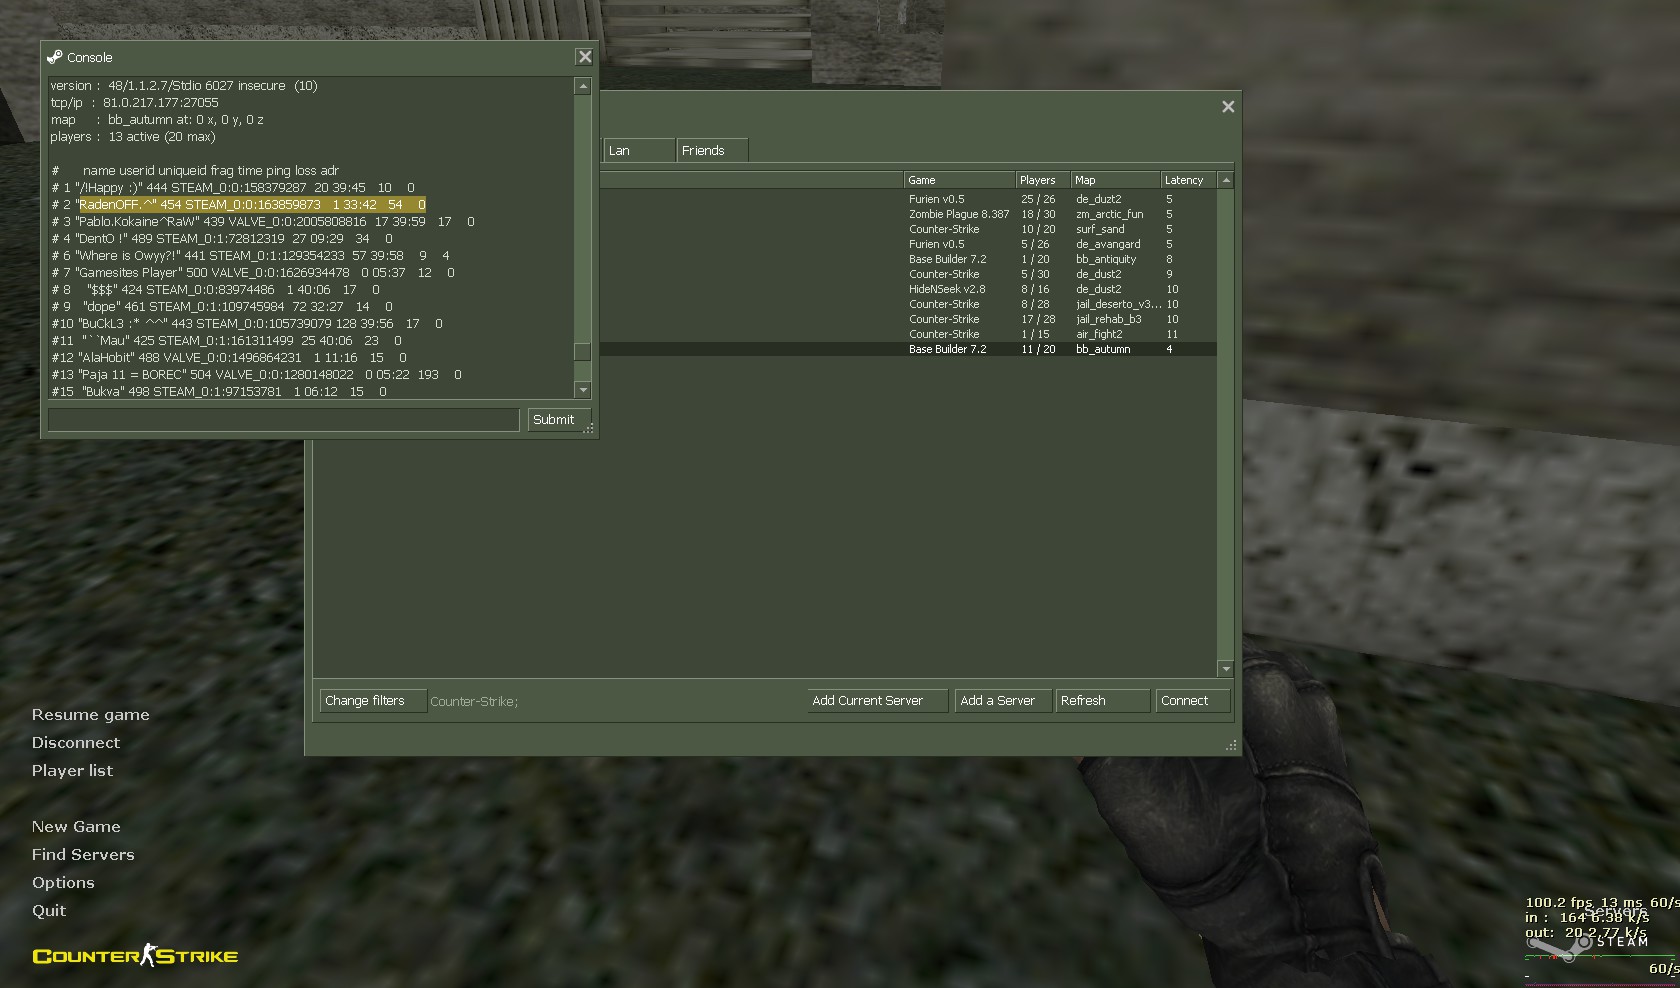Click the Console scrollbar thumb
1680x988 pixels.
[x=582, y=352]
